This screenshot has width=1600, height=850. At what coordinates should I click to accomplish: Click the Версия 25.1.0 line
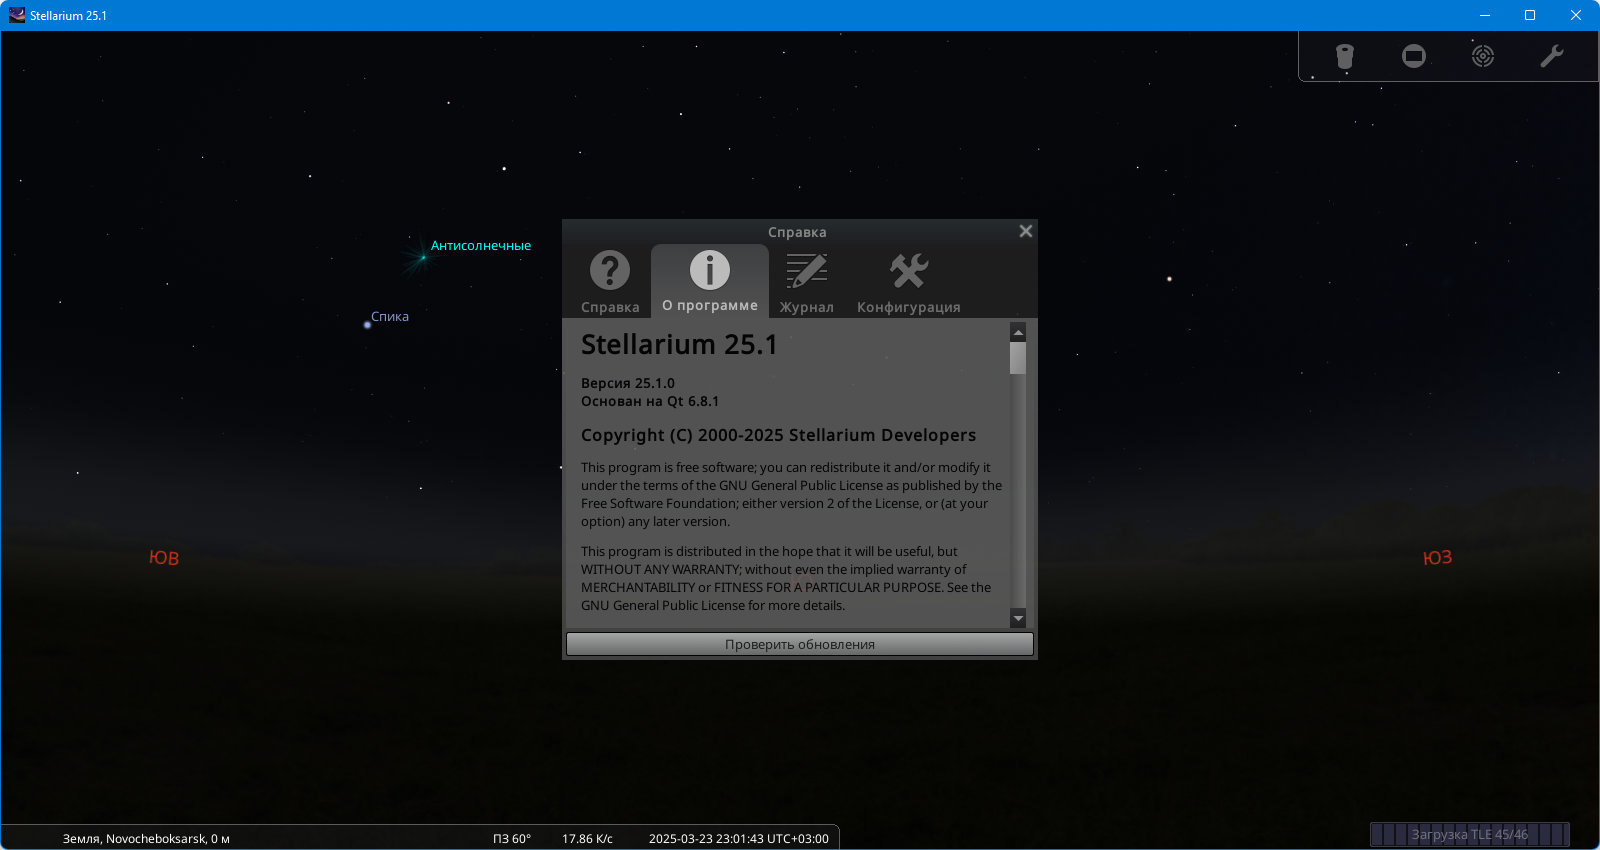(628, 383)
